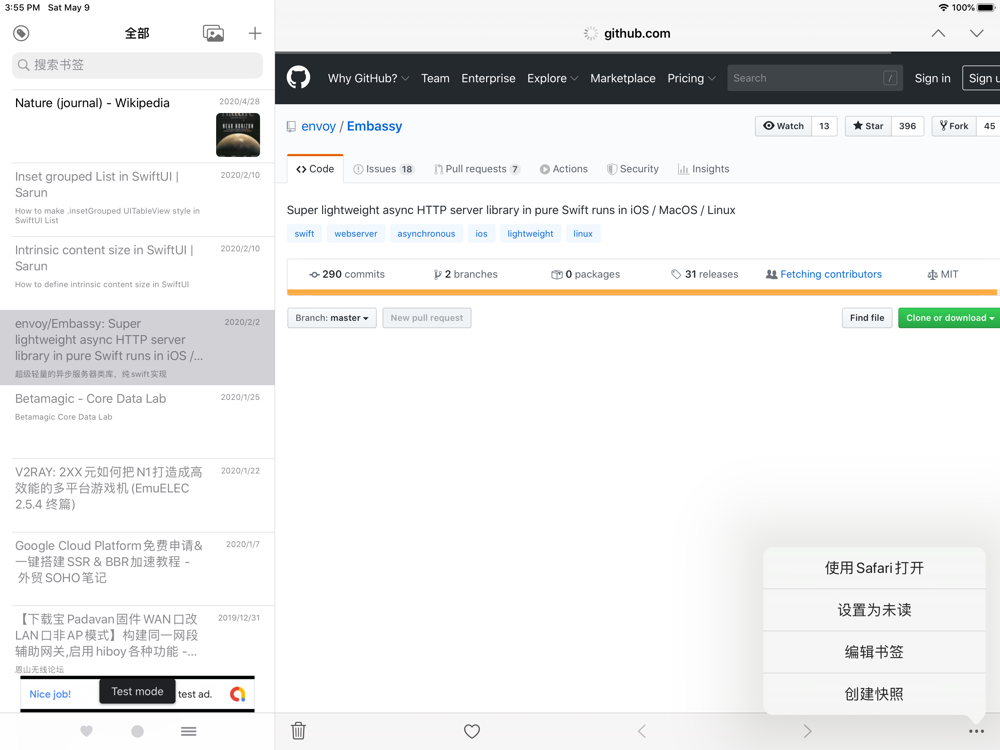Sign in to GitHub

coord(932,78)
